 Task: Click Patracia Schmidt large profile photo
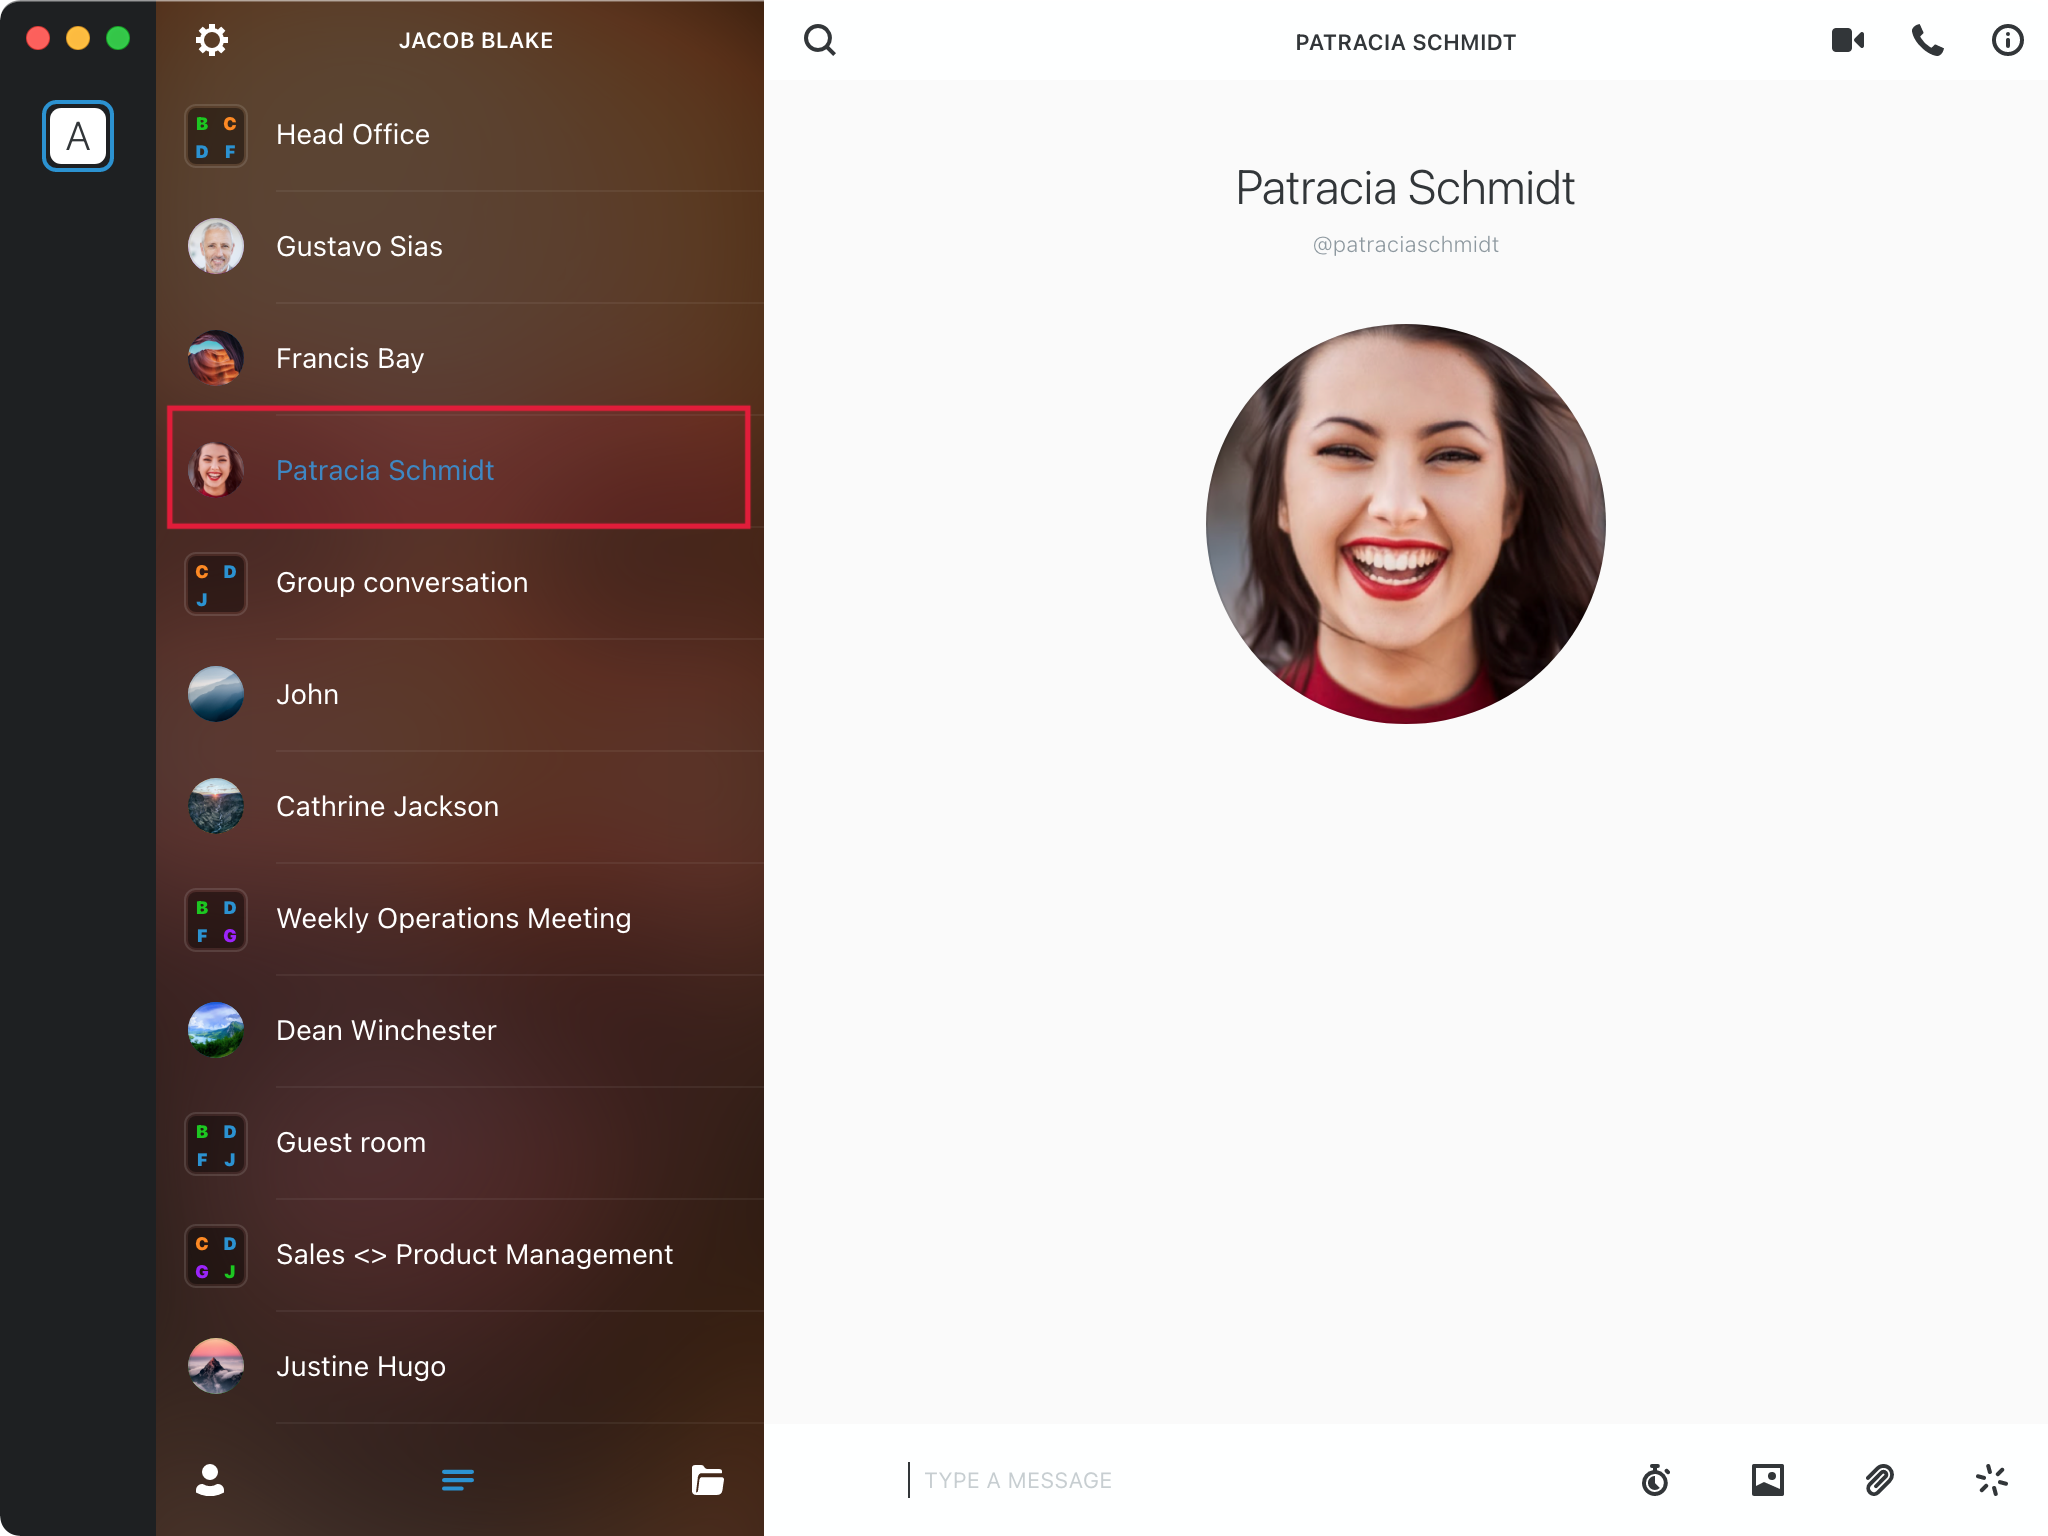pos(1406,524)
